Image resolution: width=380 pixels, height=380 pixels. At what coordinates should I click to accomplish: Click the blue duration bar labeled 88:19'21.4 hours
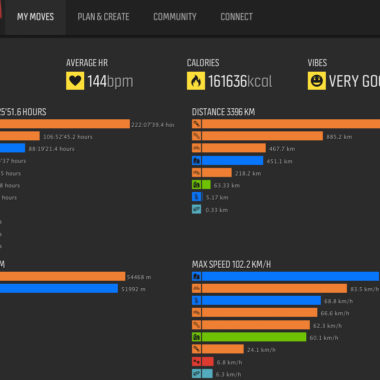[x=12, y=148]
